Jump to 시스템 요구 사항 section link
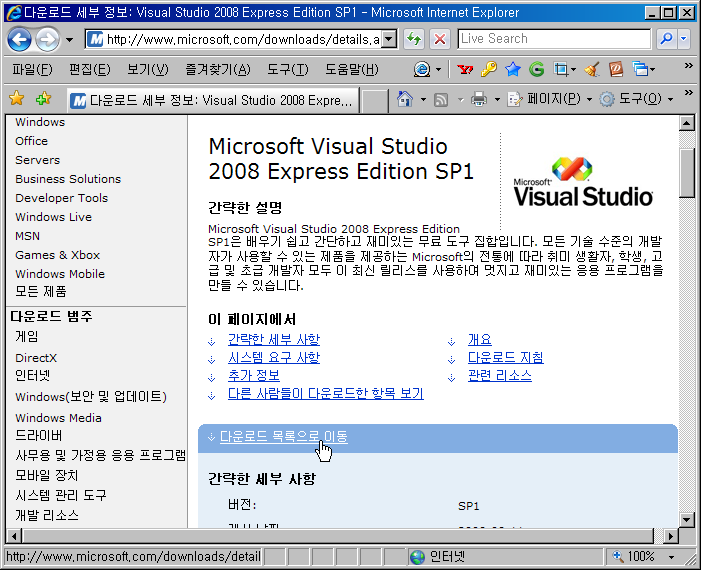The width and height of the screenshot is (701, 570). (274, 358)
